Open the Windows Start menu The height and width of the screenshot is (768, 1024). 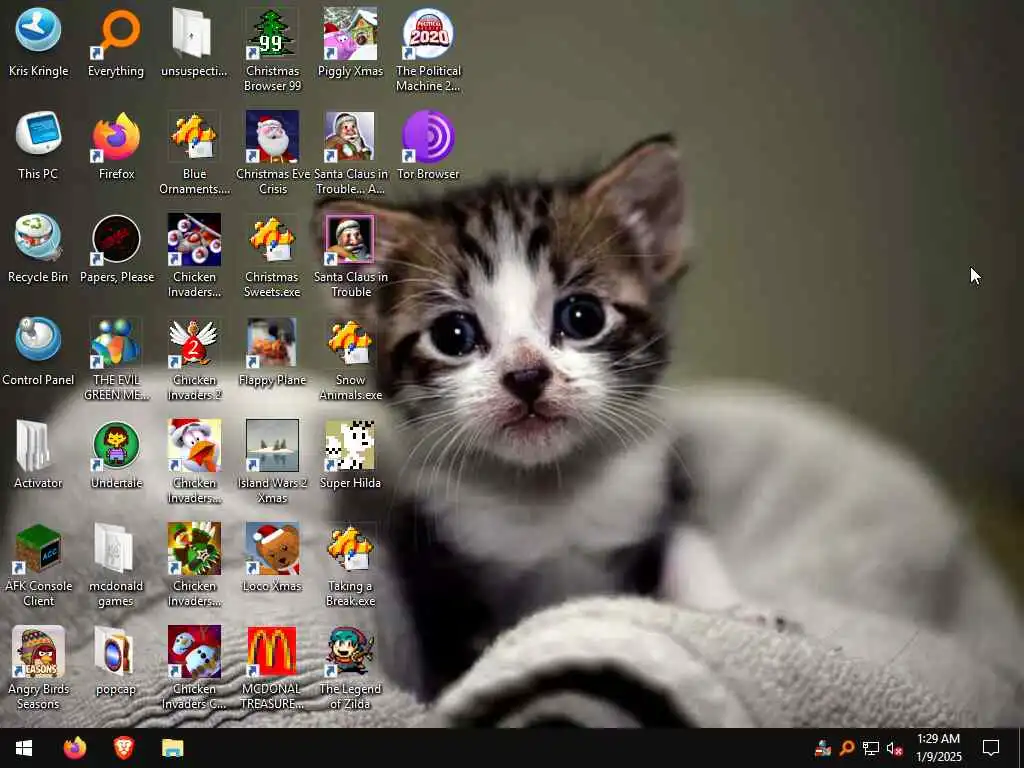[24, 748]
